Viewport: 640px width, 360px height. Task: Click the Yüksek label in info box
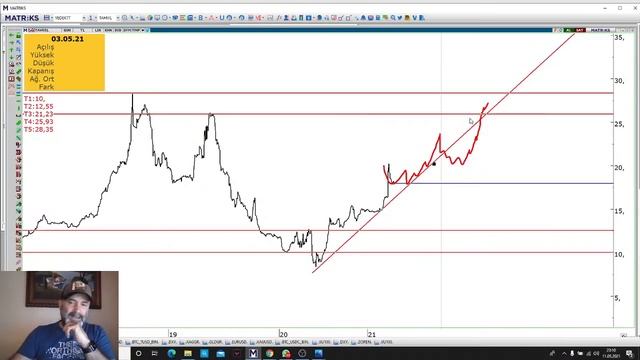click(42, 55)
